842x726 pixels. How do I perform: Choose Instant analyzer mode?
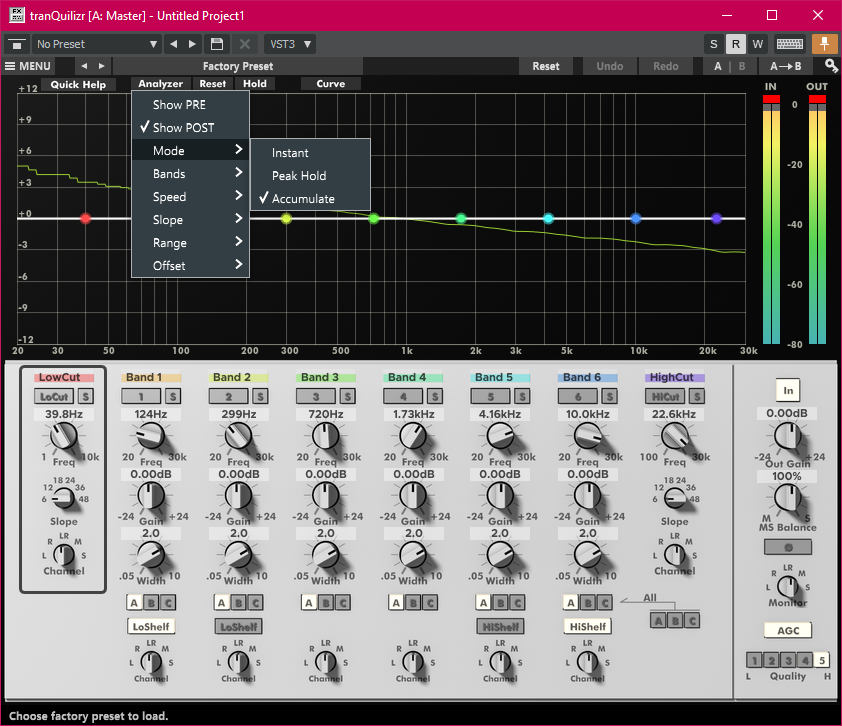click(310, 153)
